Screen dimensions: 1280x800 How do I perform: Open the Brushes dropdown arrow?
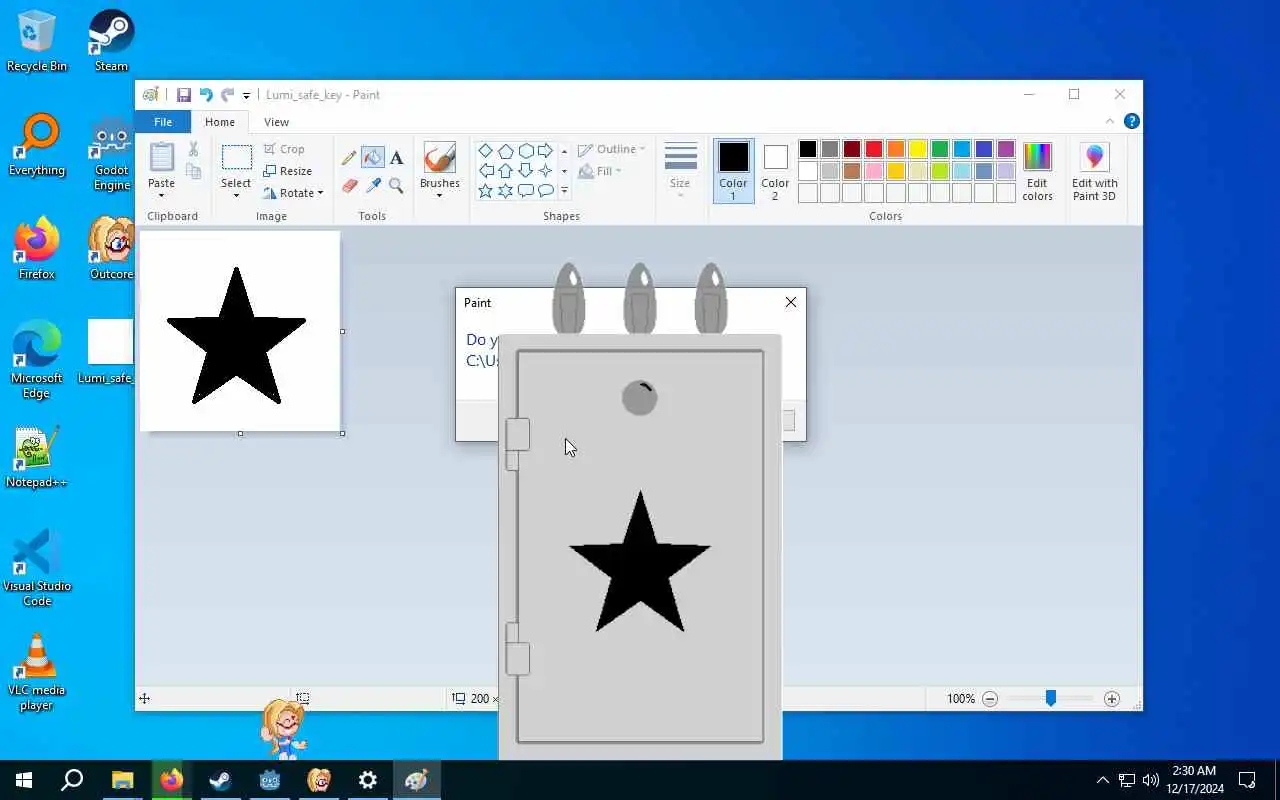click(440, 195)
